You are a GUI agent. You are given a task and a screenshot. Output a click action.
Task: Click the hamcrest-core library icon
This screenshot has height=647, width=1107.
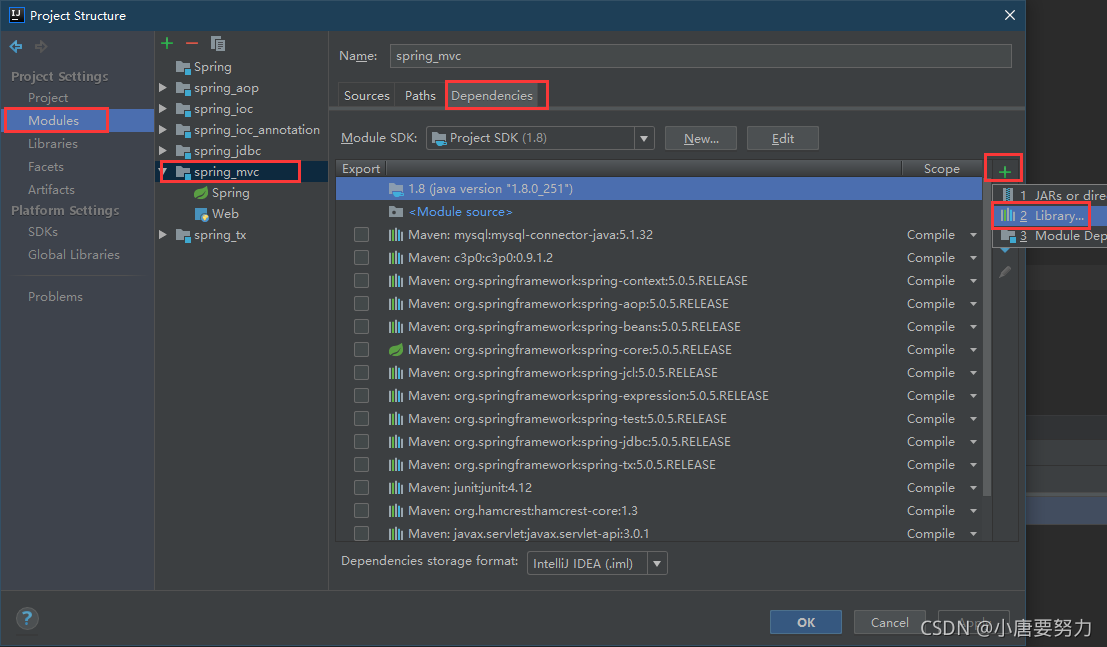(x=396, y=511)
